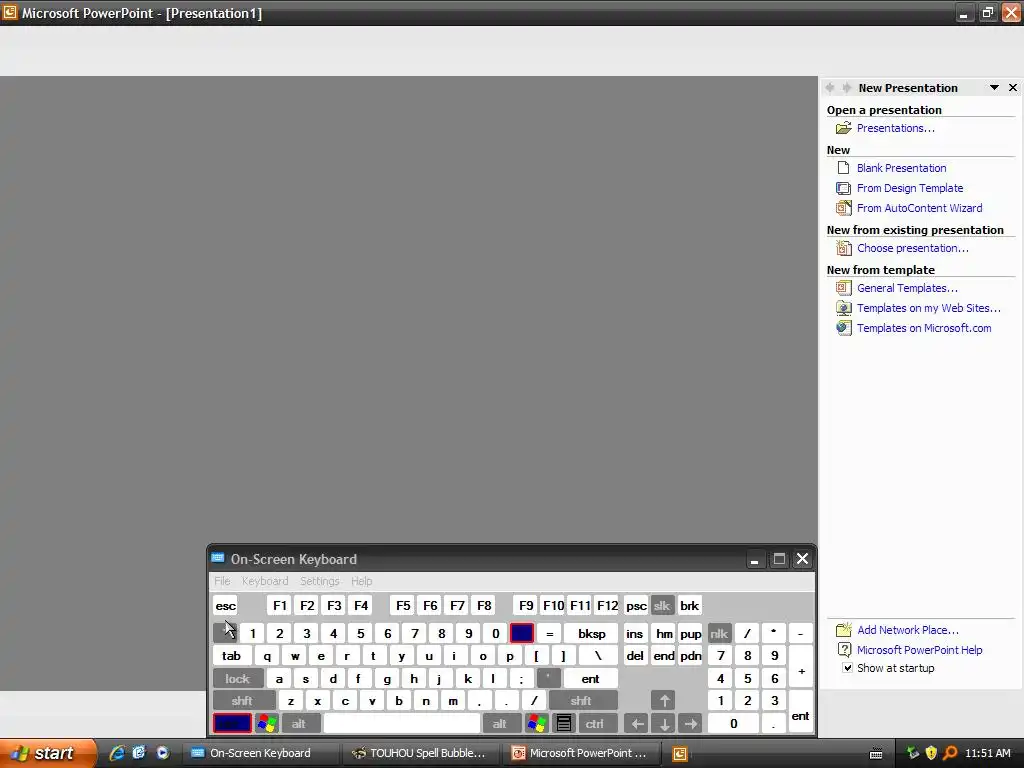Launch Windows Media Player from quick launch

click(x=162, y=753)
